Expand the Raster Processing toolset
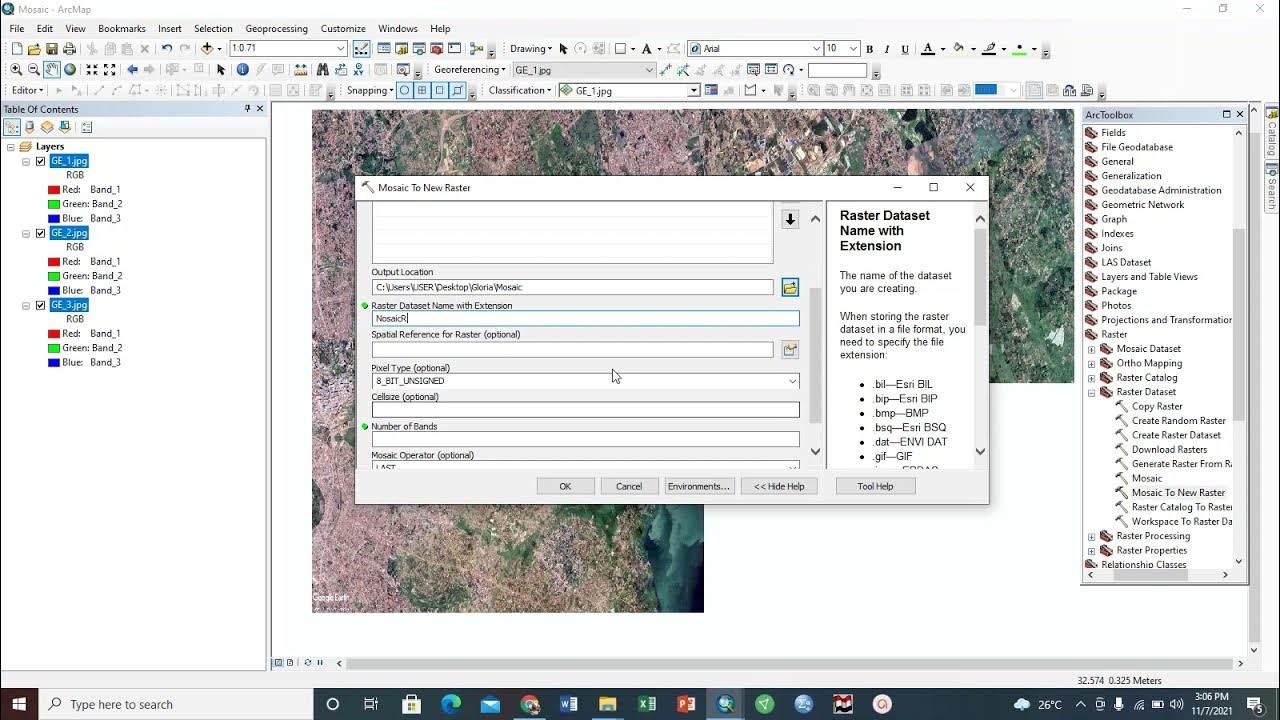The width and height of the screenshot is (1280, 720). [1092, 536]
